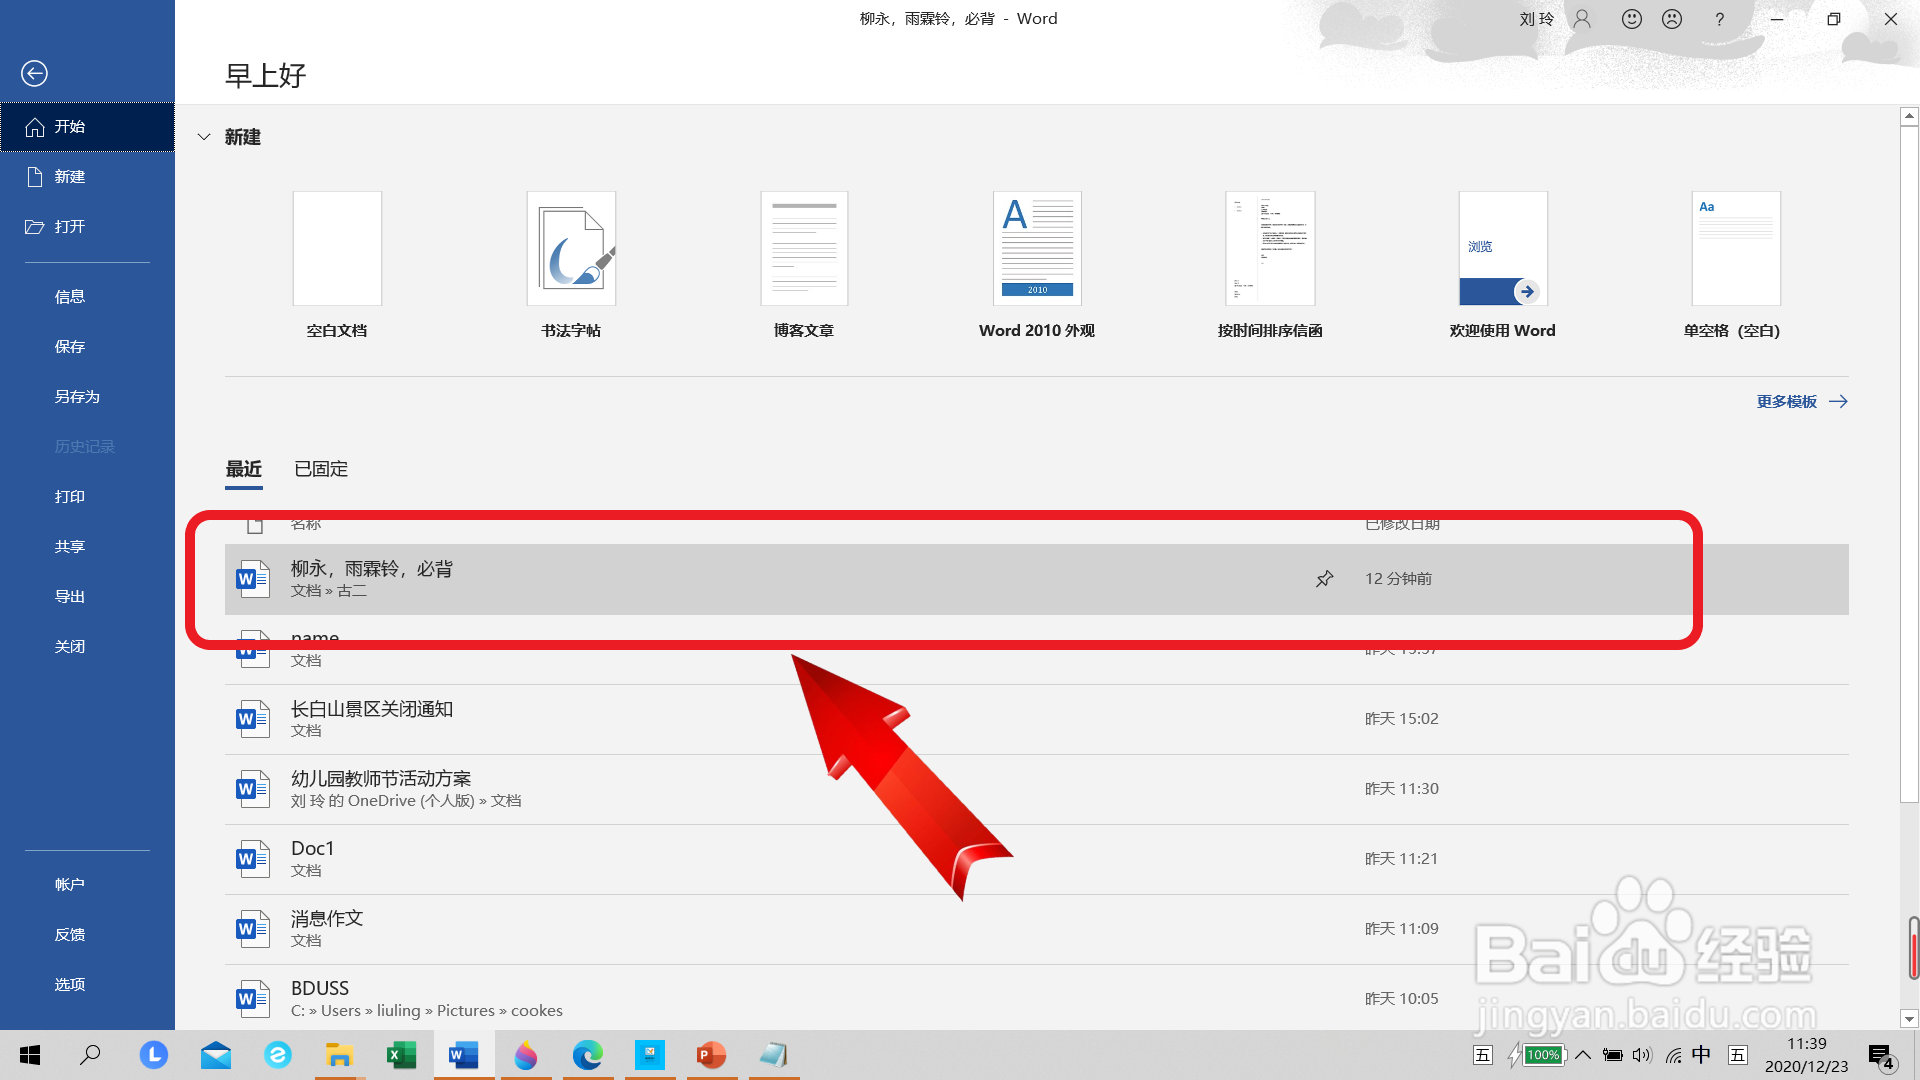Open the volume speaker icon
Screen dimensions: 1920x1080
click(1642, 1055)
